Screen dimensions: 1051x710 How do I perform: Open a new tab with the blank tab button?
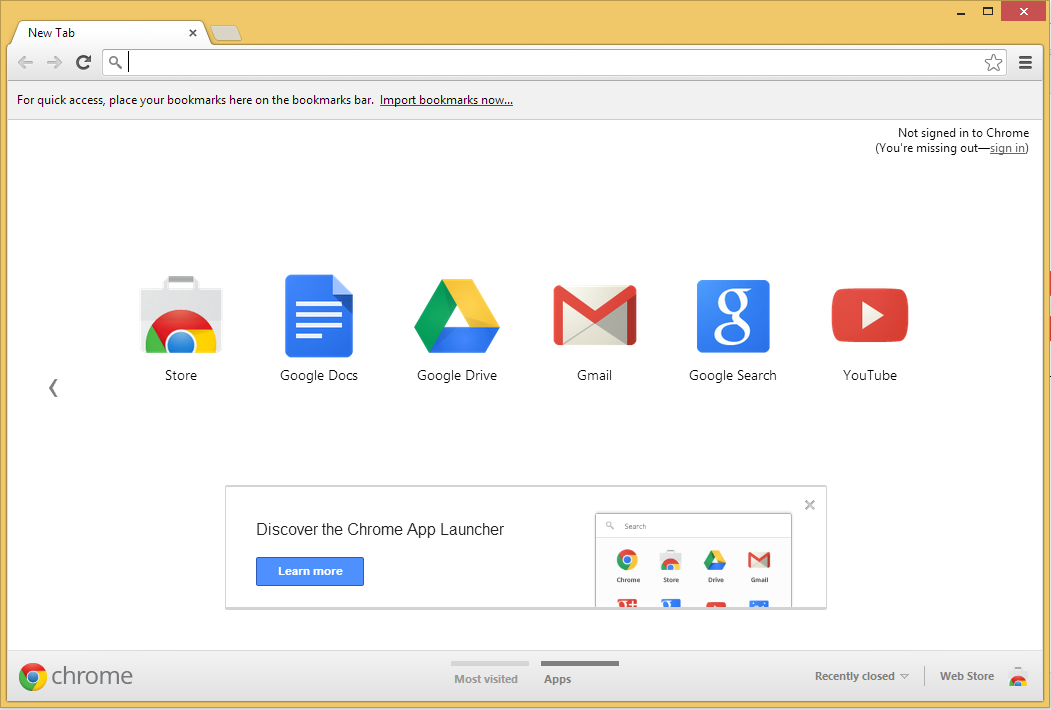[226, 33]
